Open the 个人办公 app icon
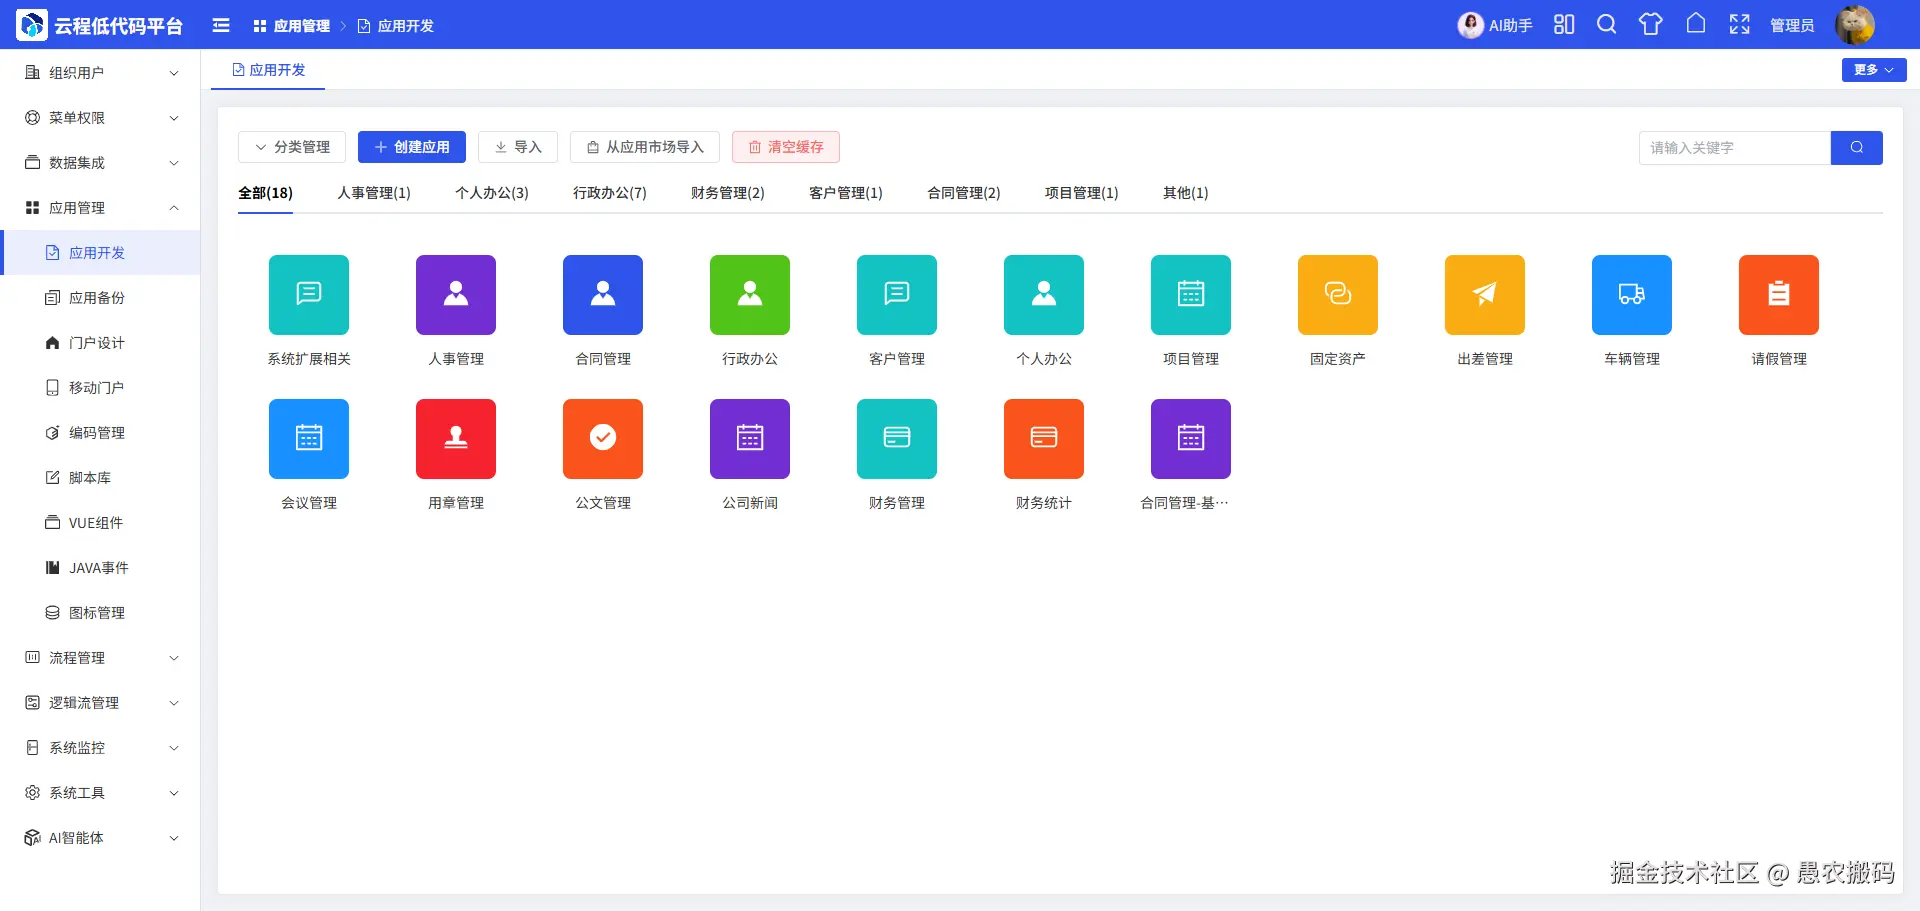Viewport: 1920px width, 911px height. pyautogui.click(x=1044, y=295)
